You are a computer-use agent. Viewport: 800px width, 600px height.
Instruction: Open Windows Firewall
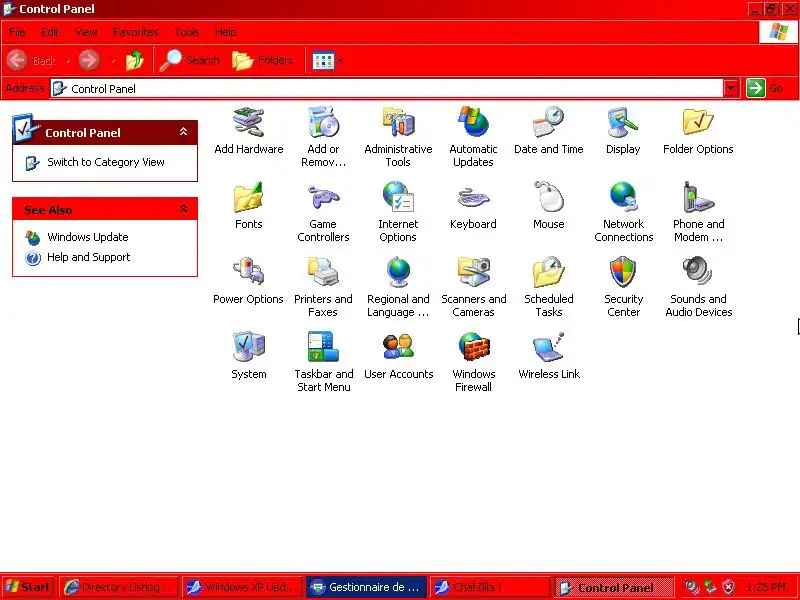[x=473, y=362]
